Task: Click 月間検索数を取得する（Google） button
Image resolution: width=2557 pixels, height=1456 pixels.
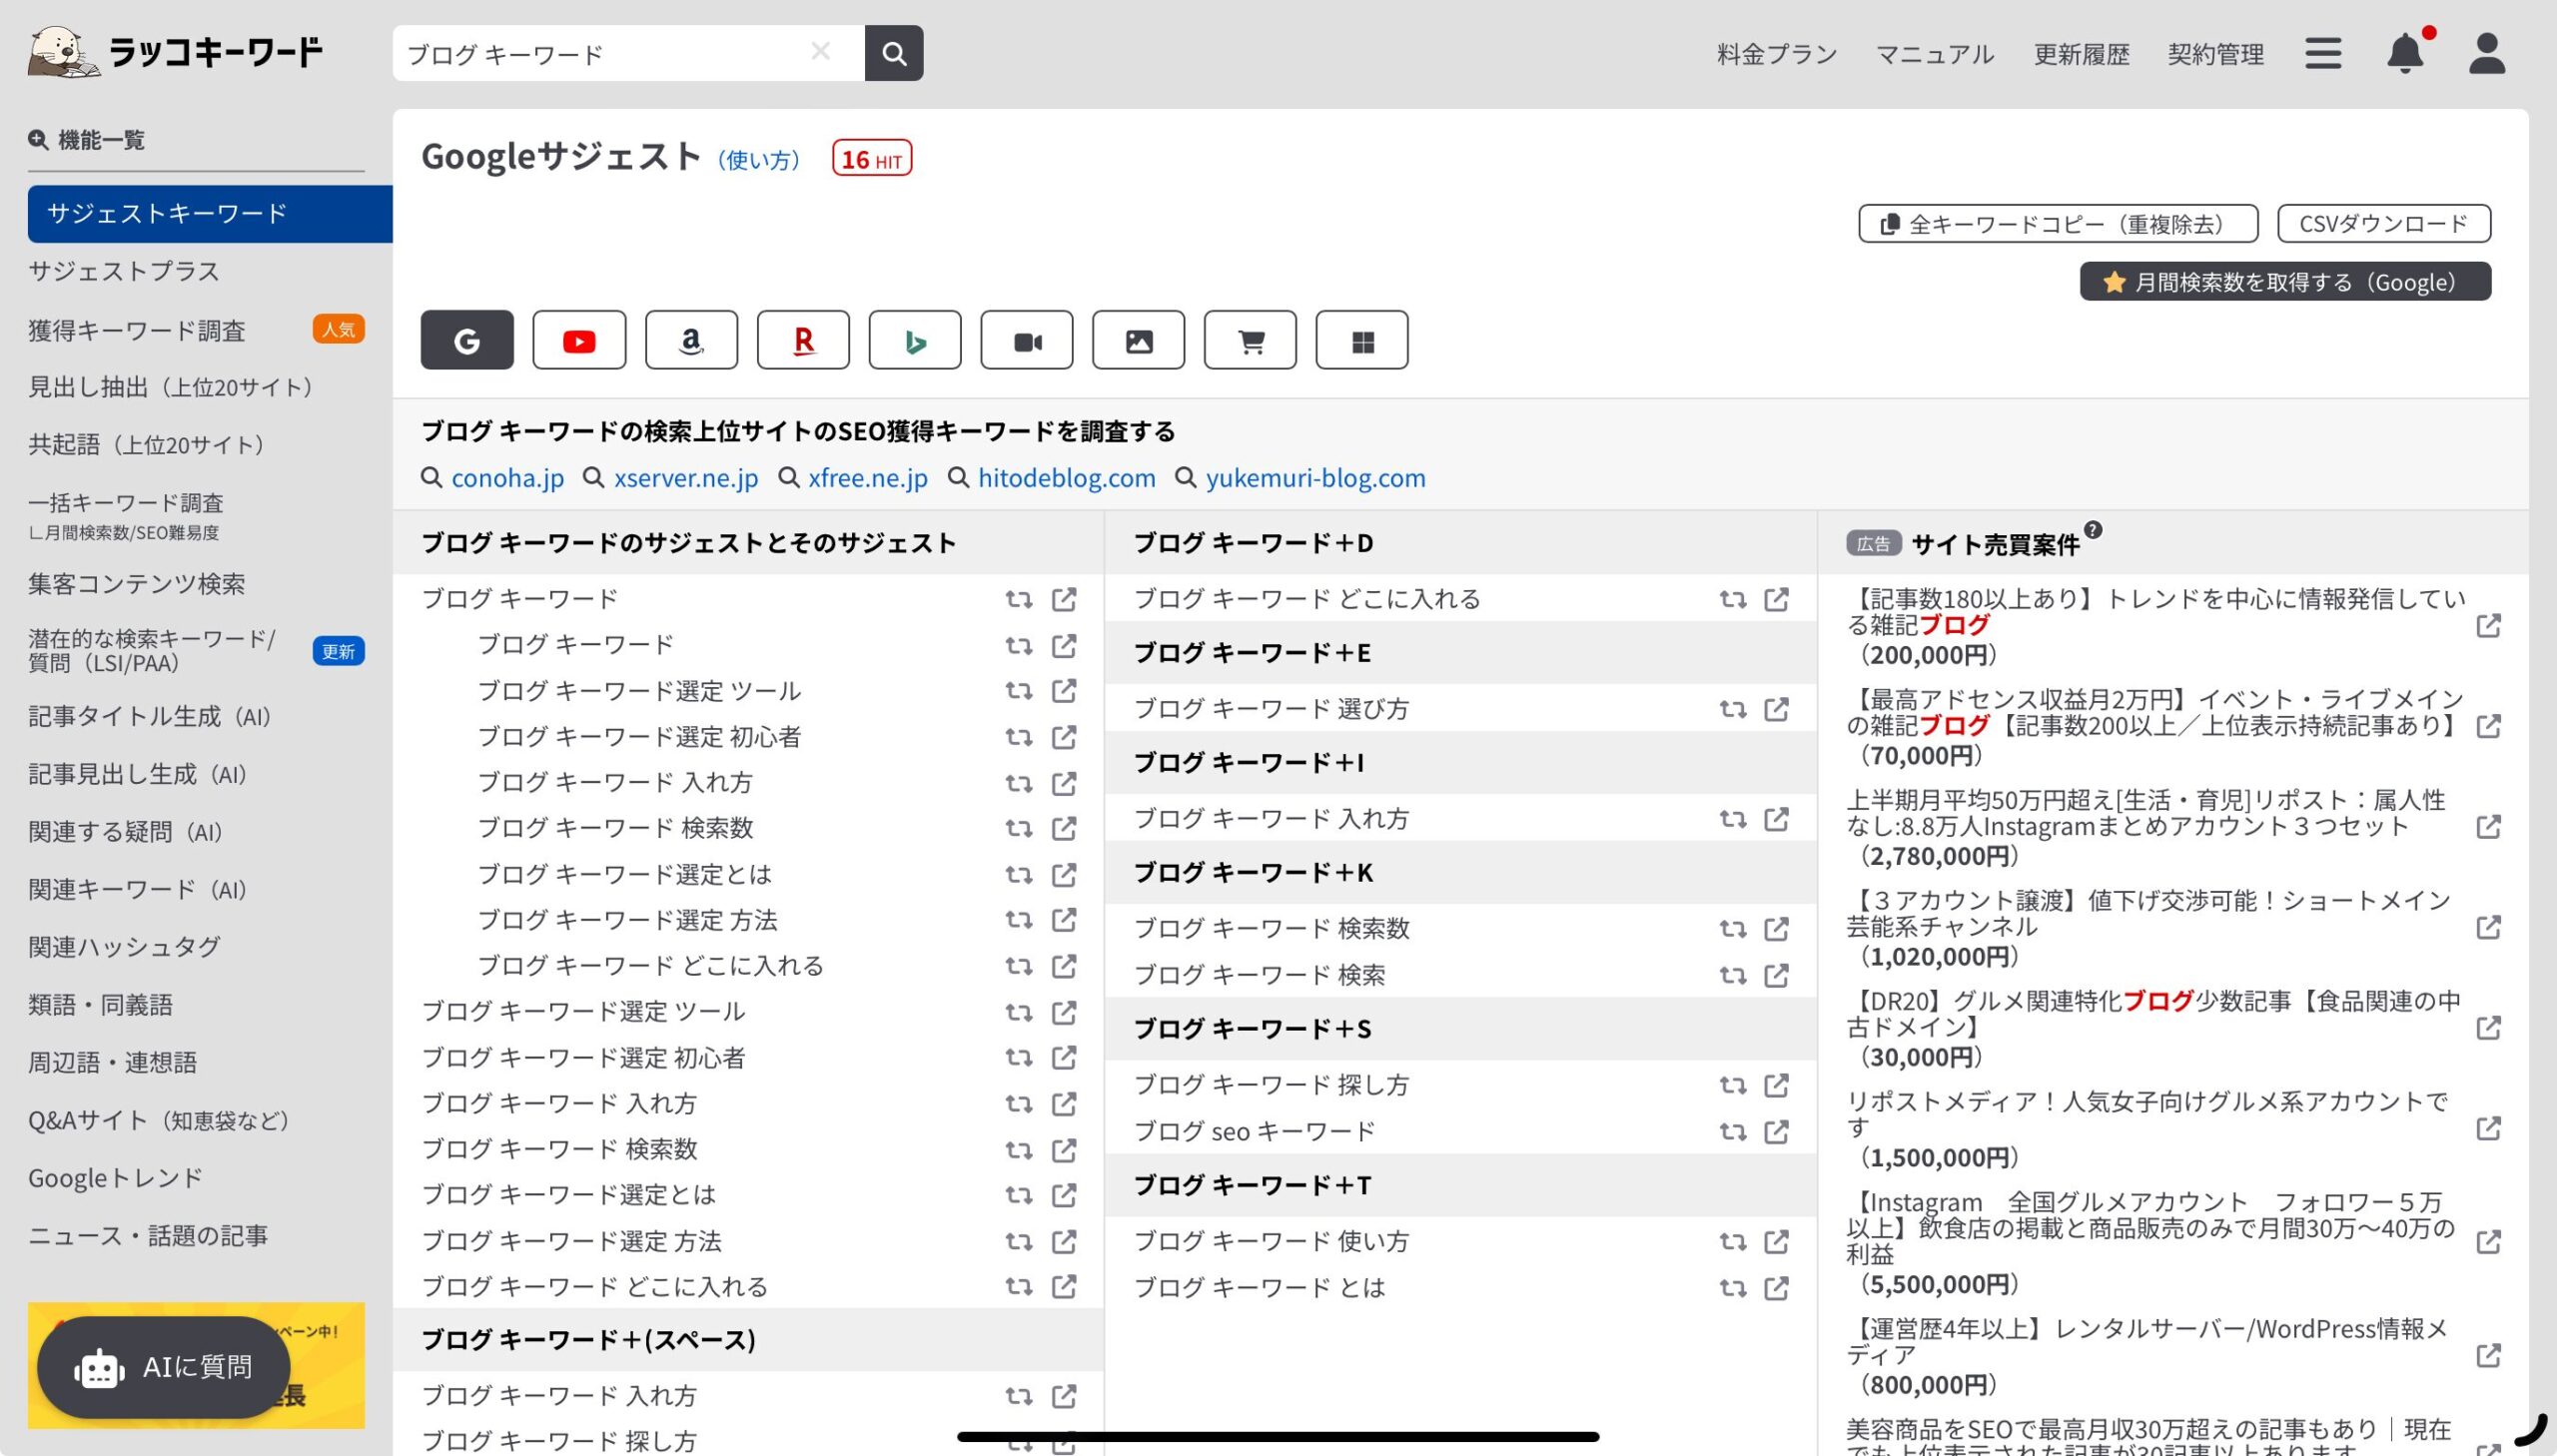Action: pos(2285,281)
